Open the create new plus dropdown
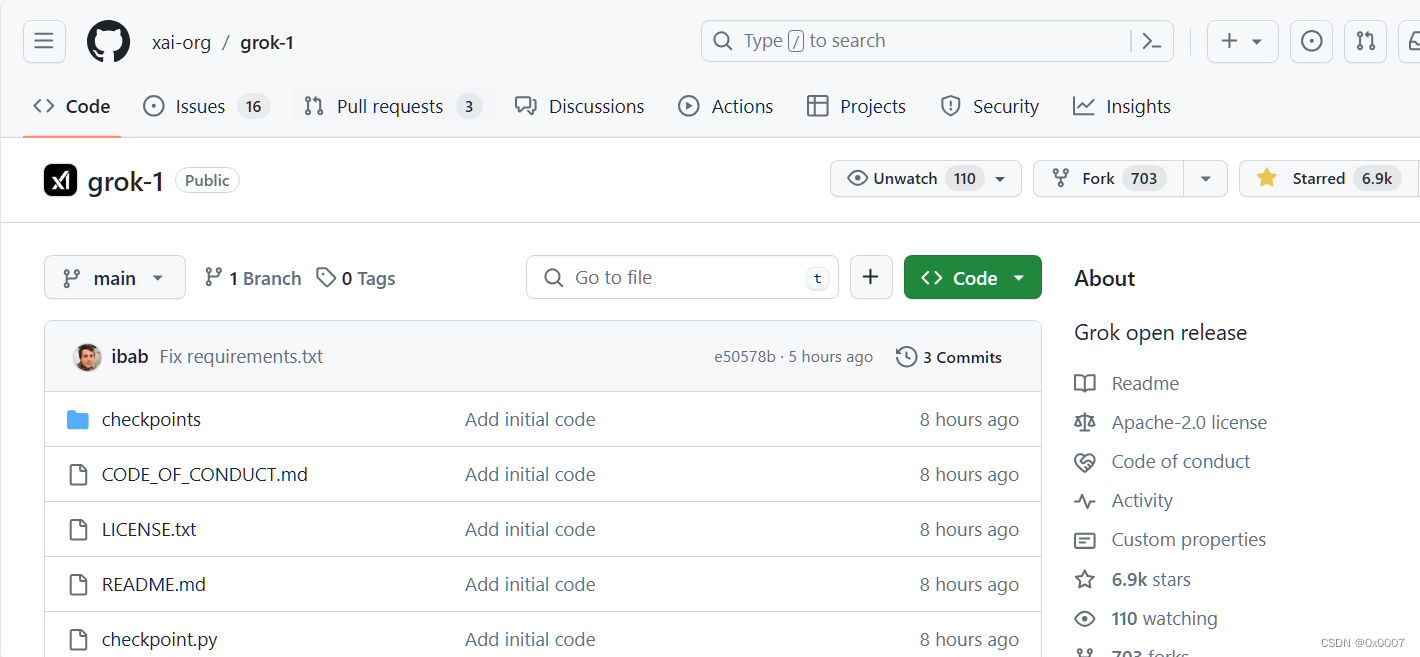The height and width of the screenshot is (657, 1420). pyautogui.click(x=1243, y=41)
